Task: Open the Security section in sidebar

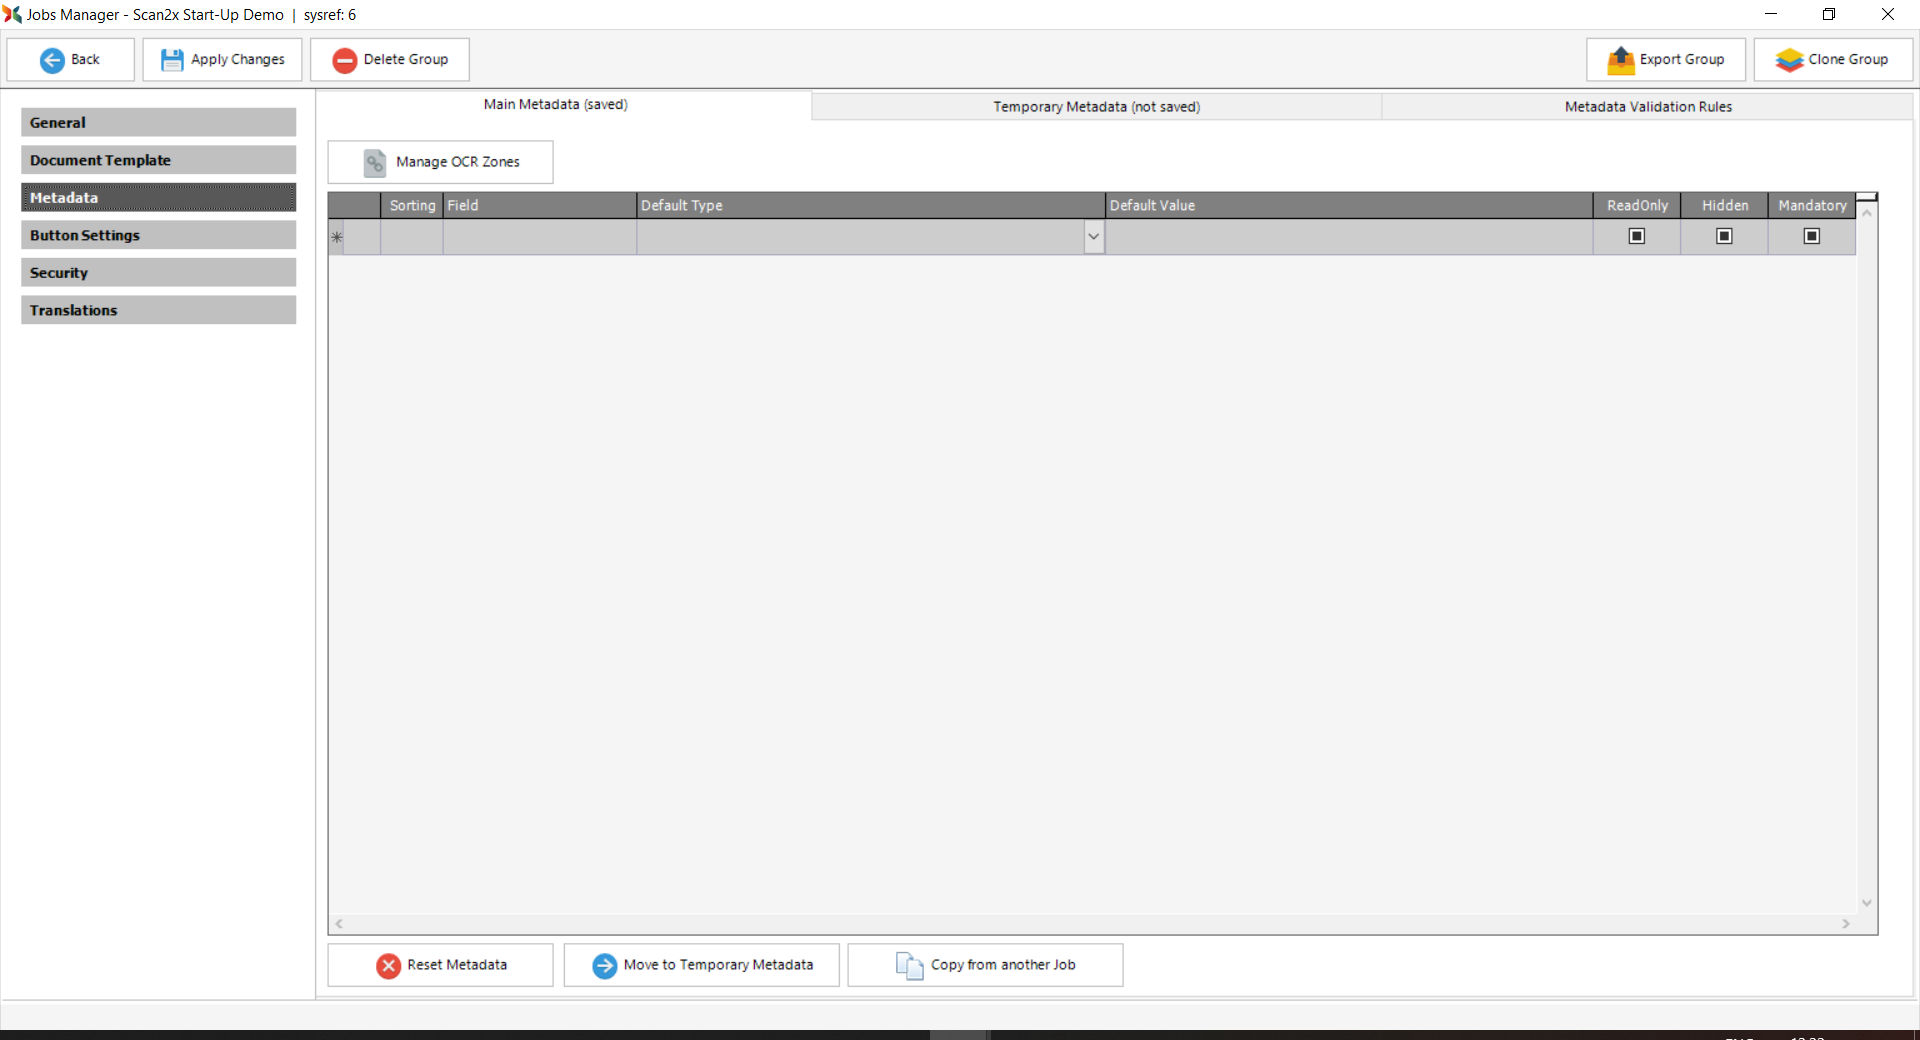Action: (158, 273)
